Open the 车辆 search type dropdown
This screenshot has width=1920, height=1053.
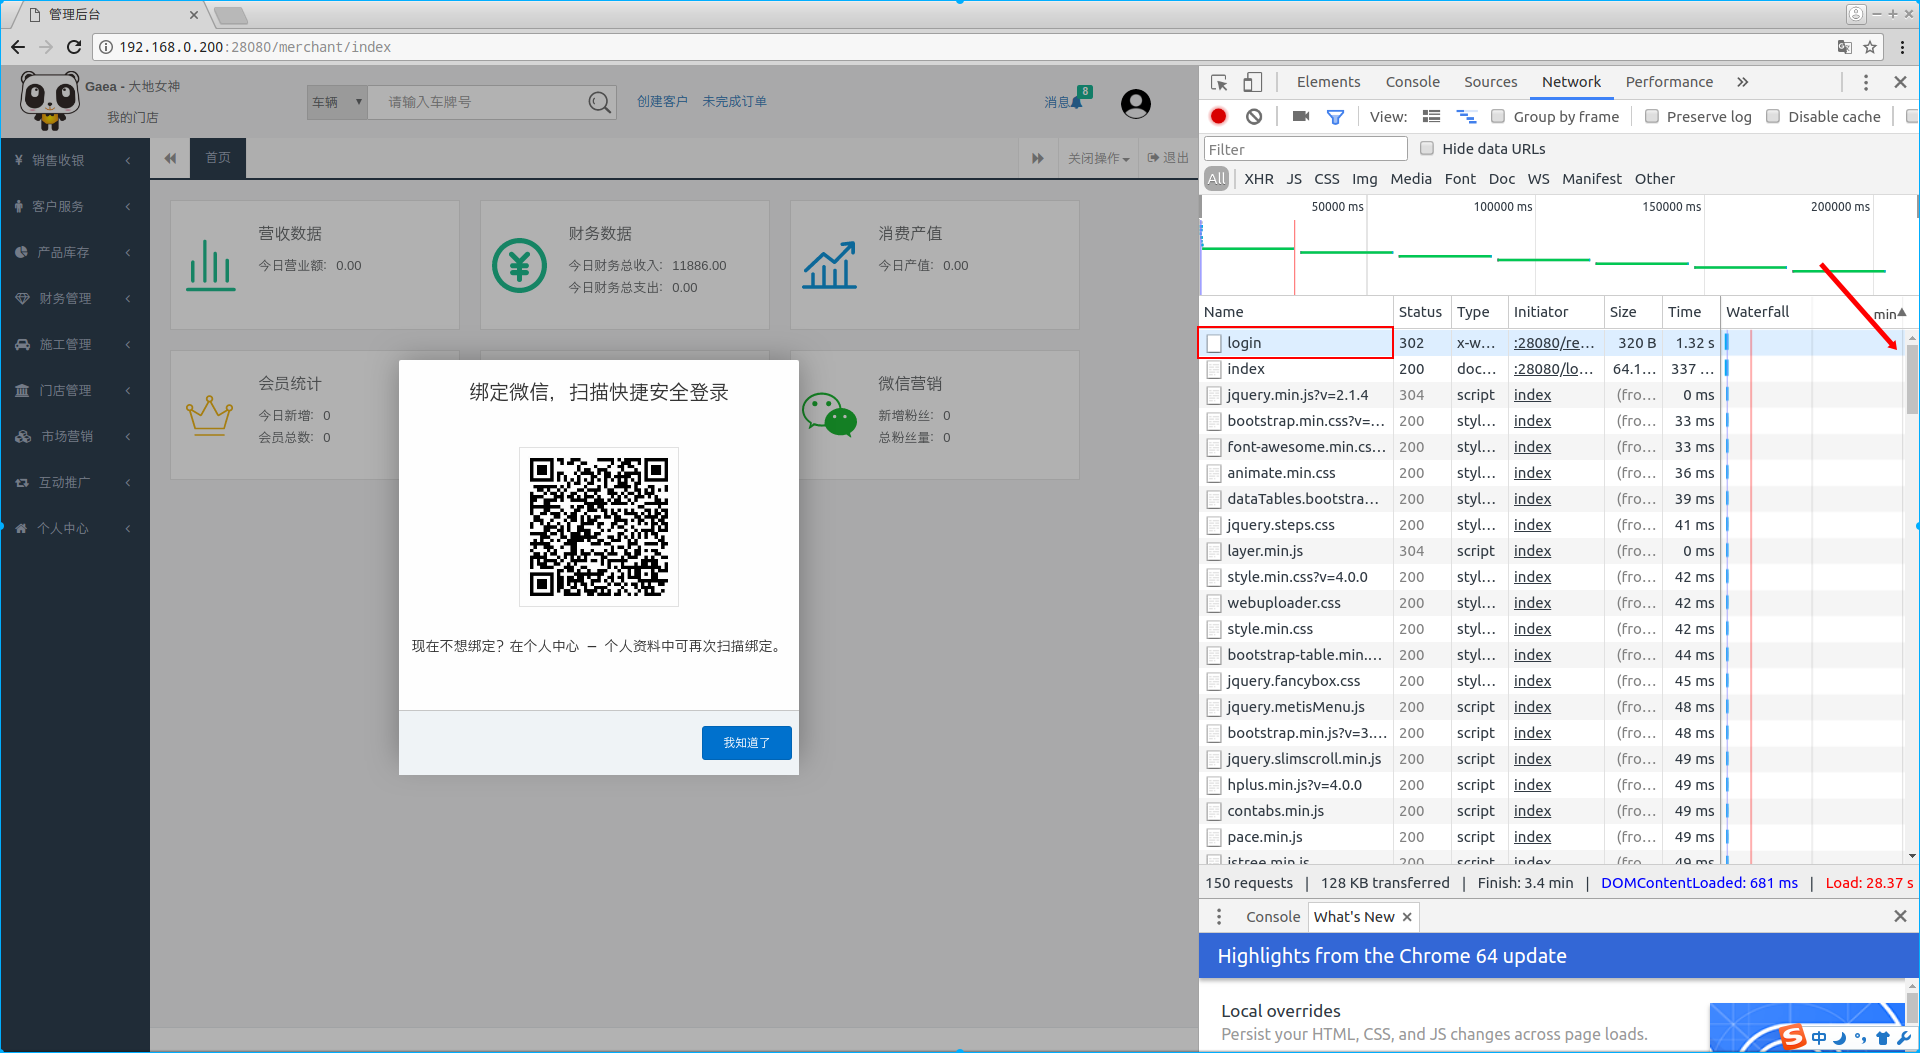tap(337, 102)
